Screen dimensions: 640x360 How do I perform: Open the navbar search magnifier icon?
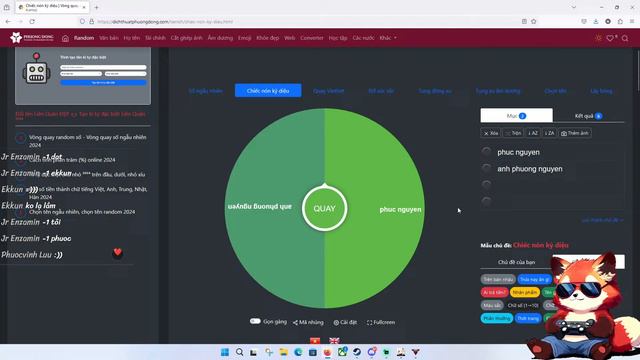[625, 38]
